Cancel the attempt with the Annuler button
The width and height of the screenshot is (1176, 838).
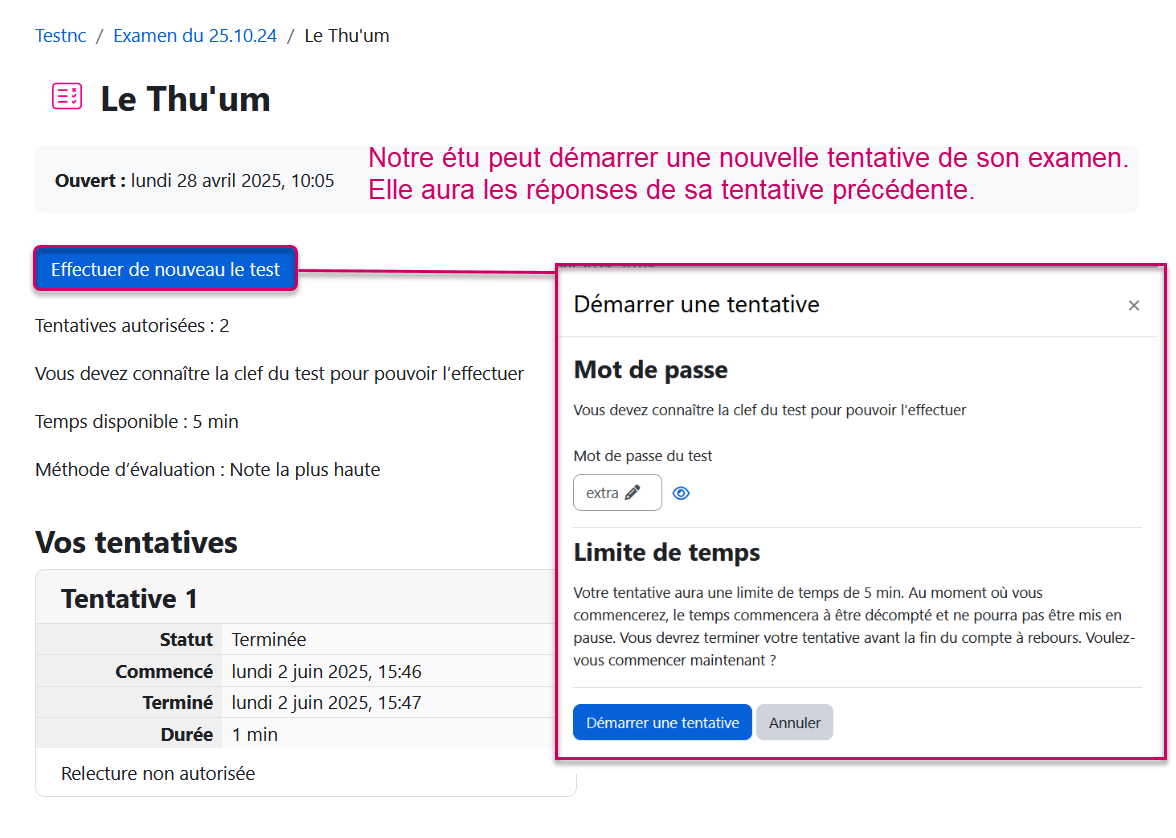pyautogui.click(x=794, y=723)
